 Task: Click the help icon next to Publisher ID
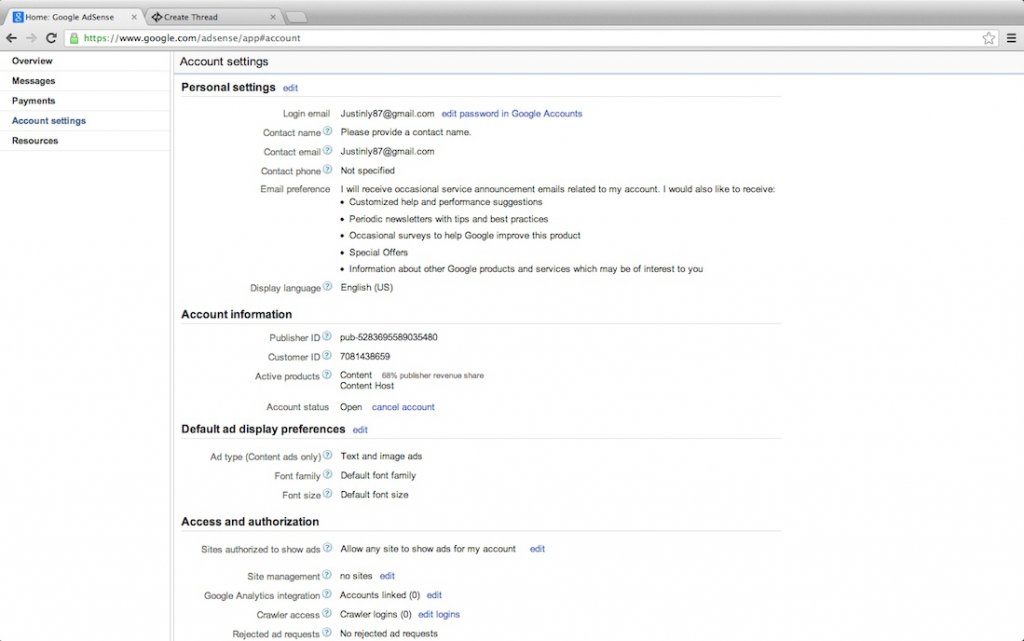(327, 336)
